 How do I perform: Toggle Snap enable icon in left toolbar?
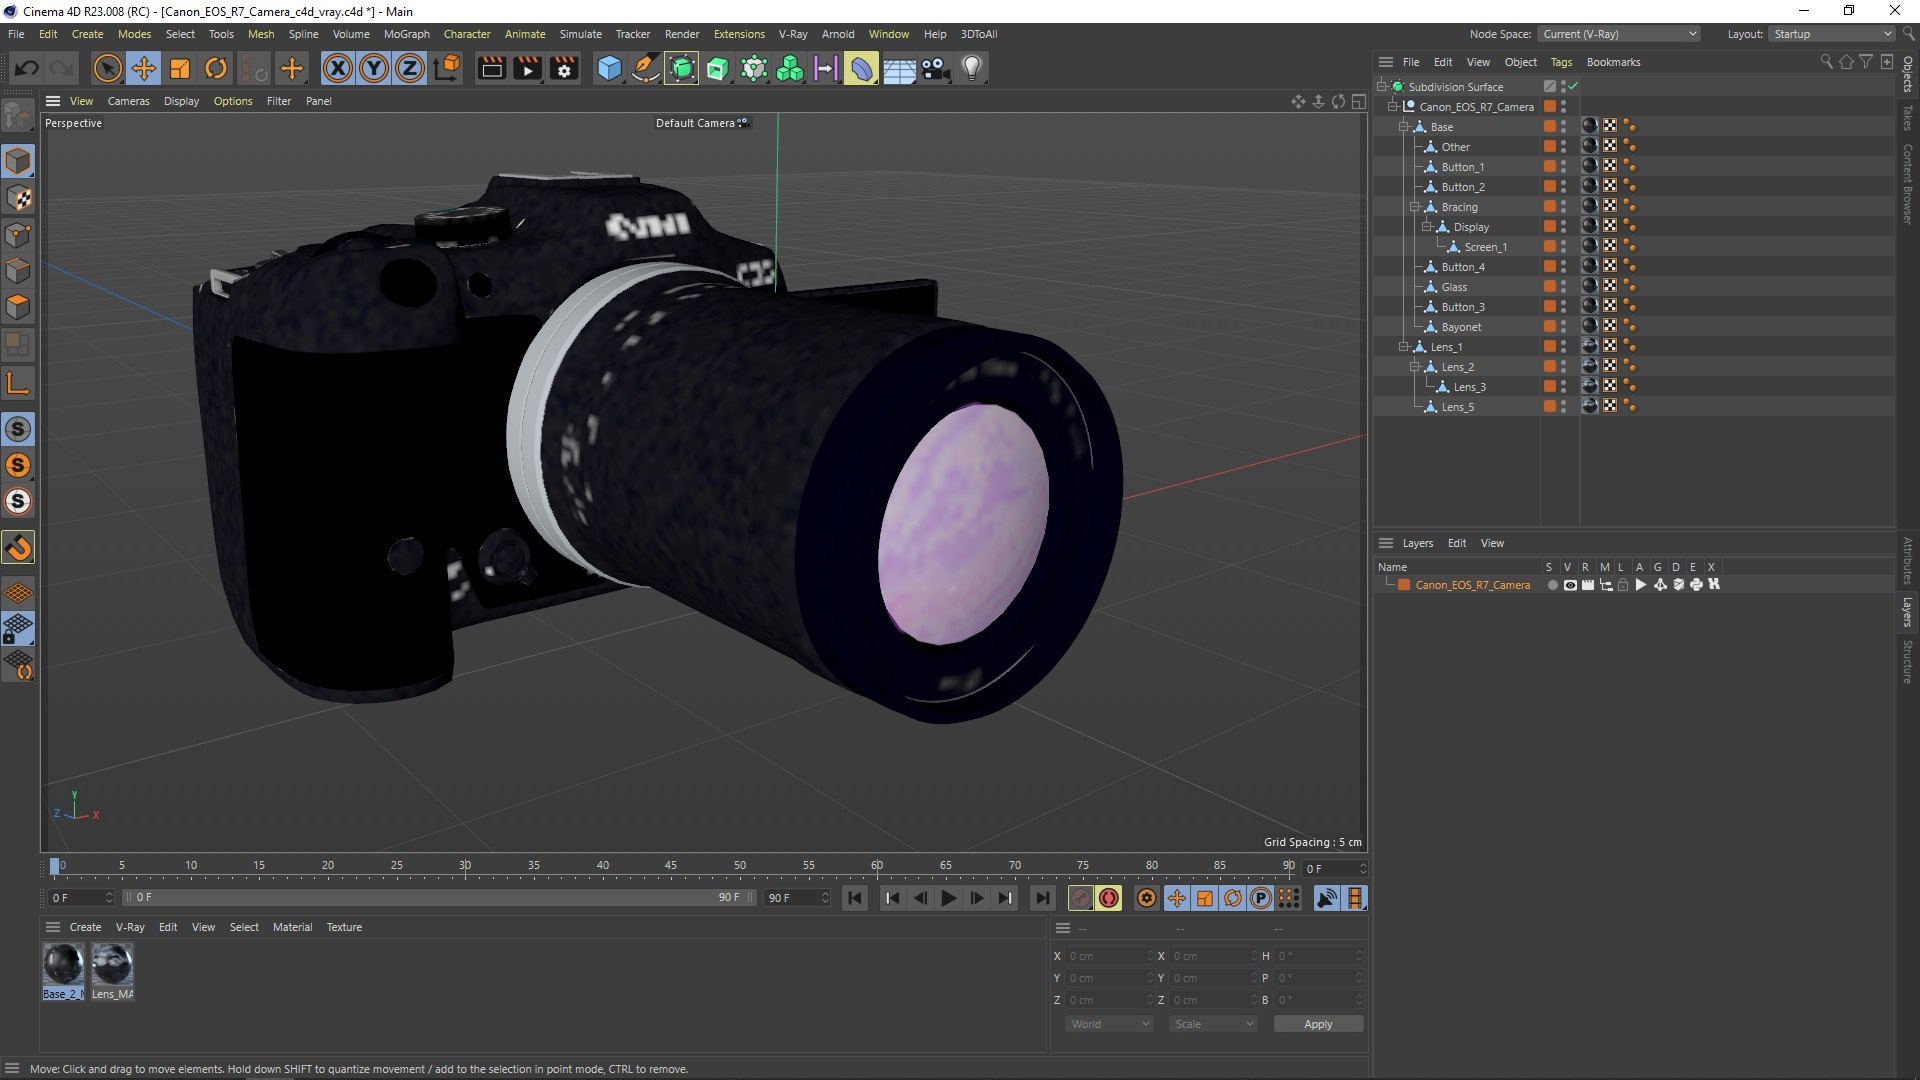[x=18, y=547]
